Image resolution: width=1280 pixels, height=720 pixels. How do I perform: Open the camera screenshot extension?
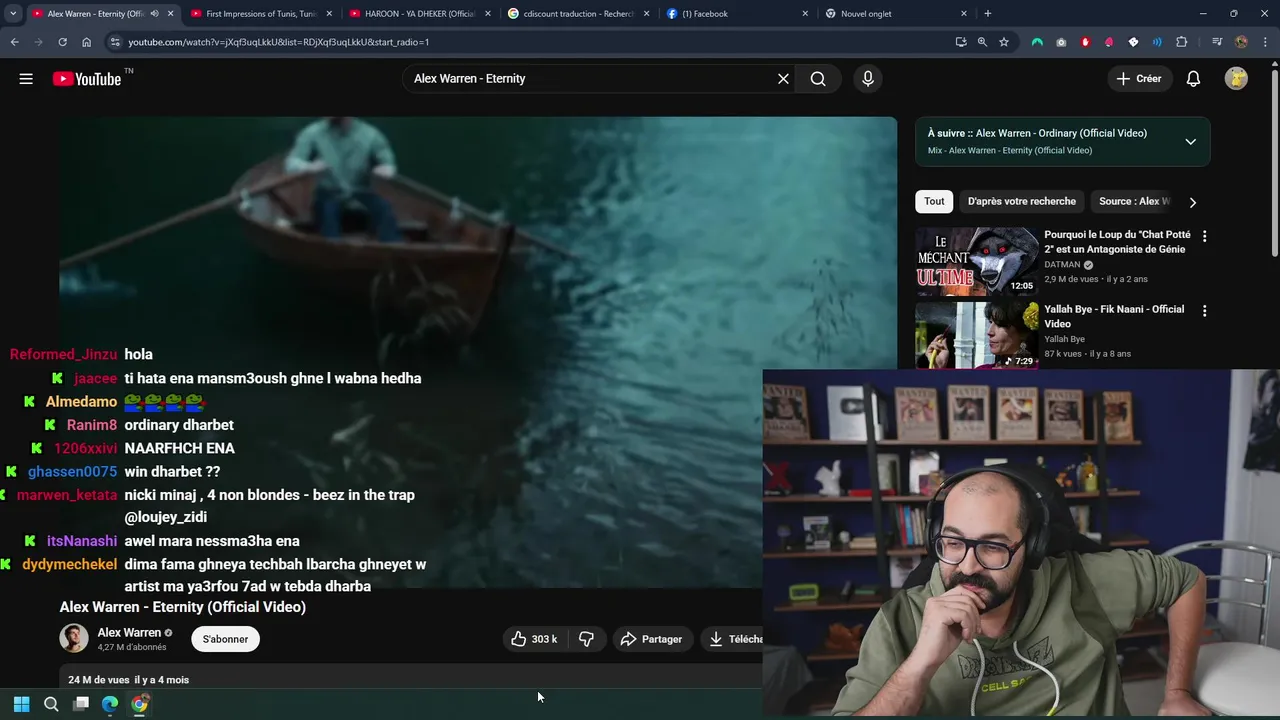[x=1061, y=42]
